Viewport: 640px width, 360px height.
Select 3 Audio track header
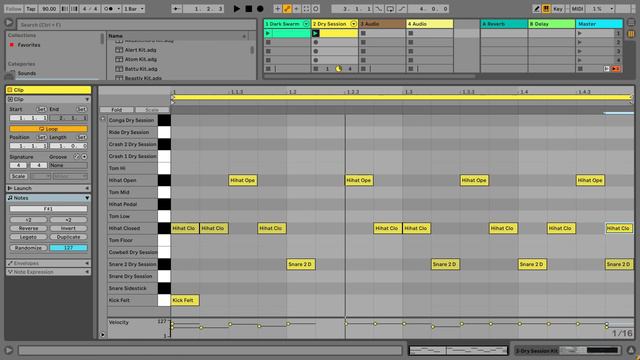pos(382,24)
